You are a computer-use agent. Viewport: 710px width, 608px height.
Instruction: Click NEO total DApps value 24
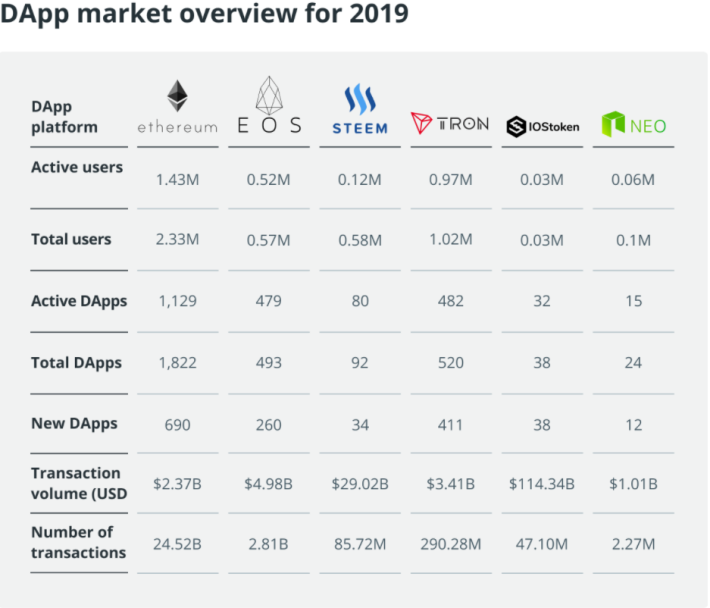tap(633, 363)
